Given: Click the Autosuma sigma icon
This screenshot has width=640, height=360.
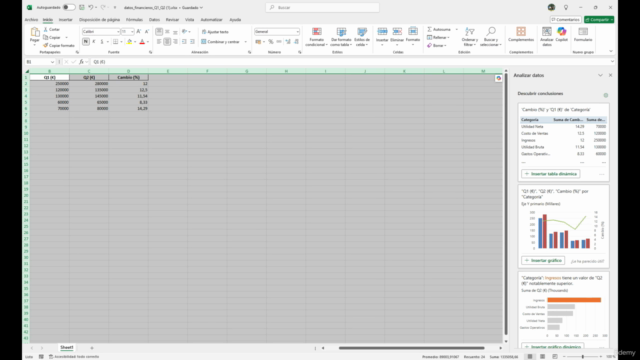Looking at the screenshot, I should point(429,29).
